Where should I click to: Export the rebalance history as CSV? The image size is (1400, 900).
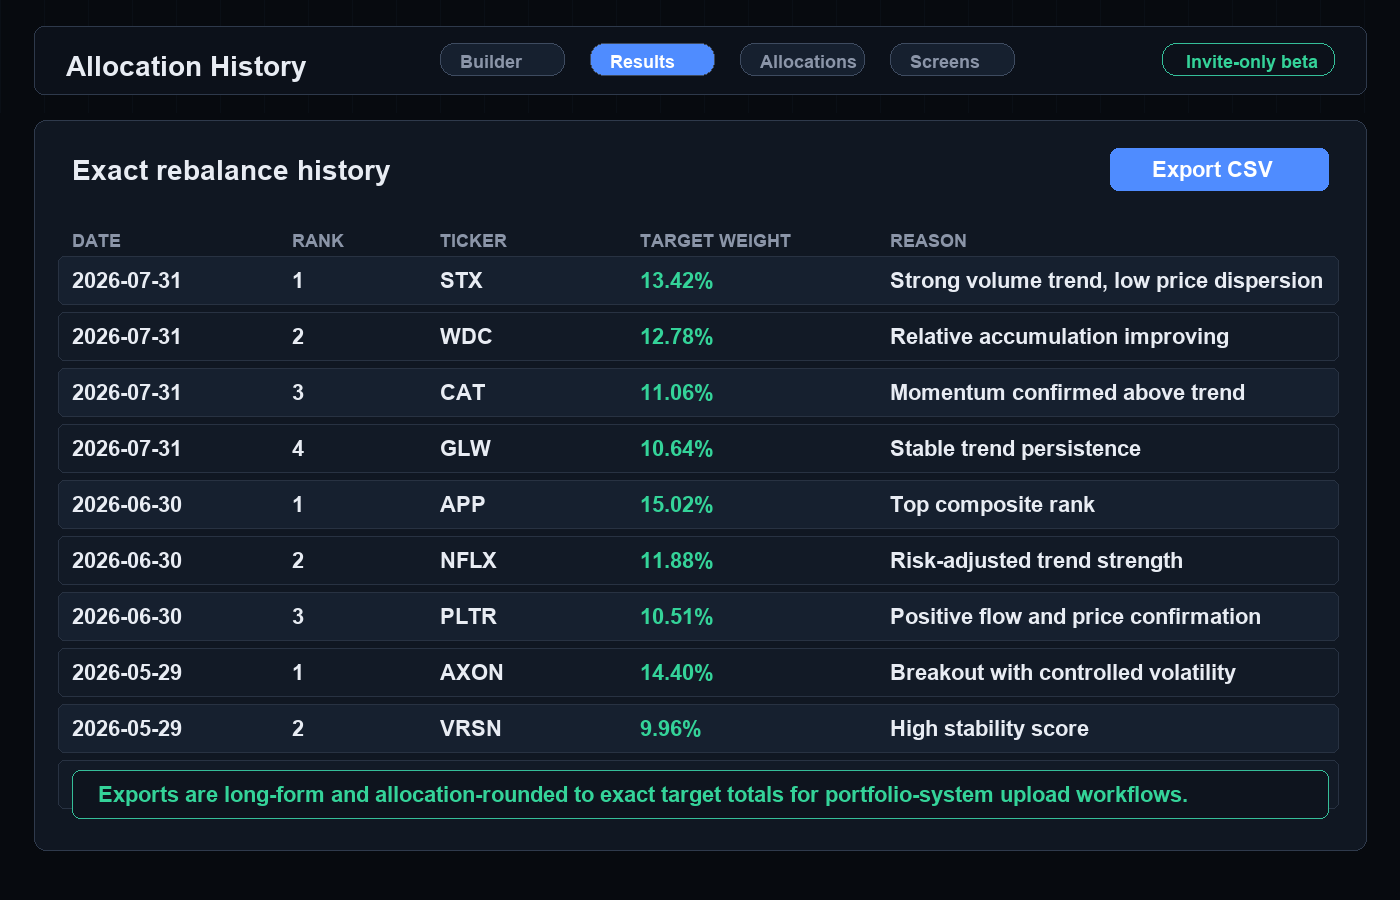[1219, 169]
